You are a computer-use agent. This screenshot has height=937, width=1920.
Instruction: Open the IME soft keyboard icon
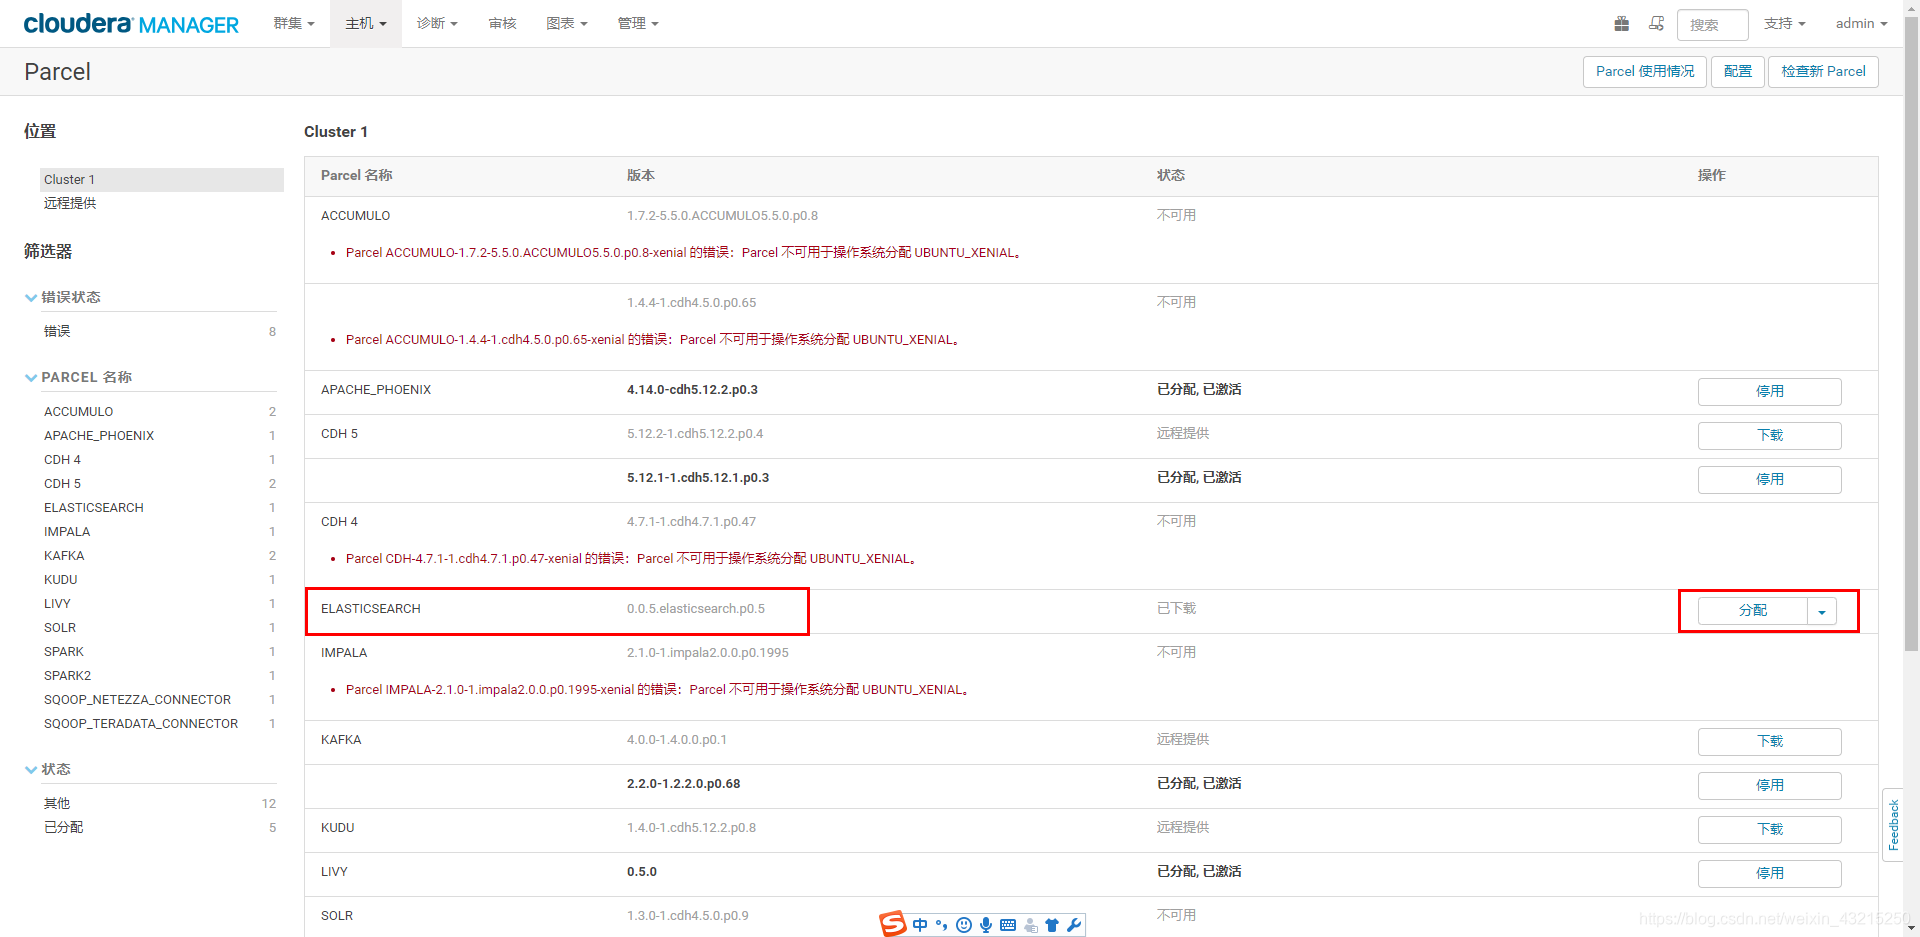point(1008,925)
